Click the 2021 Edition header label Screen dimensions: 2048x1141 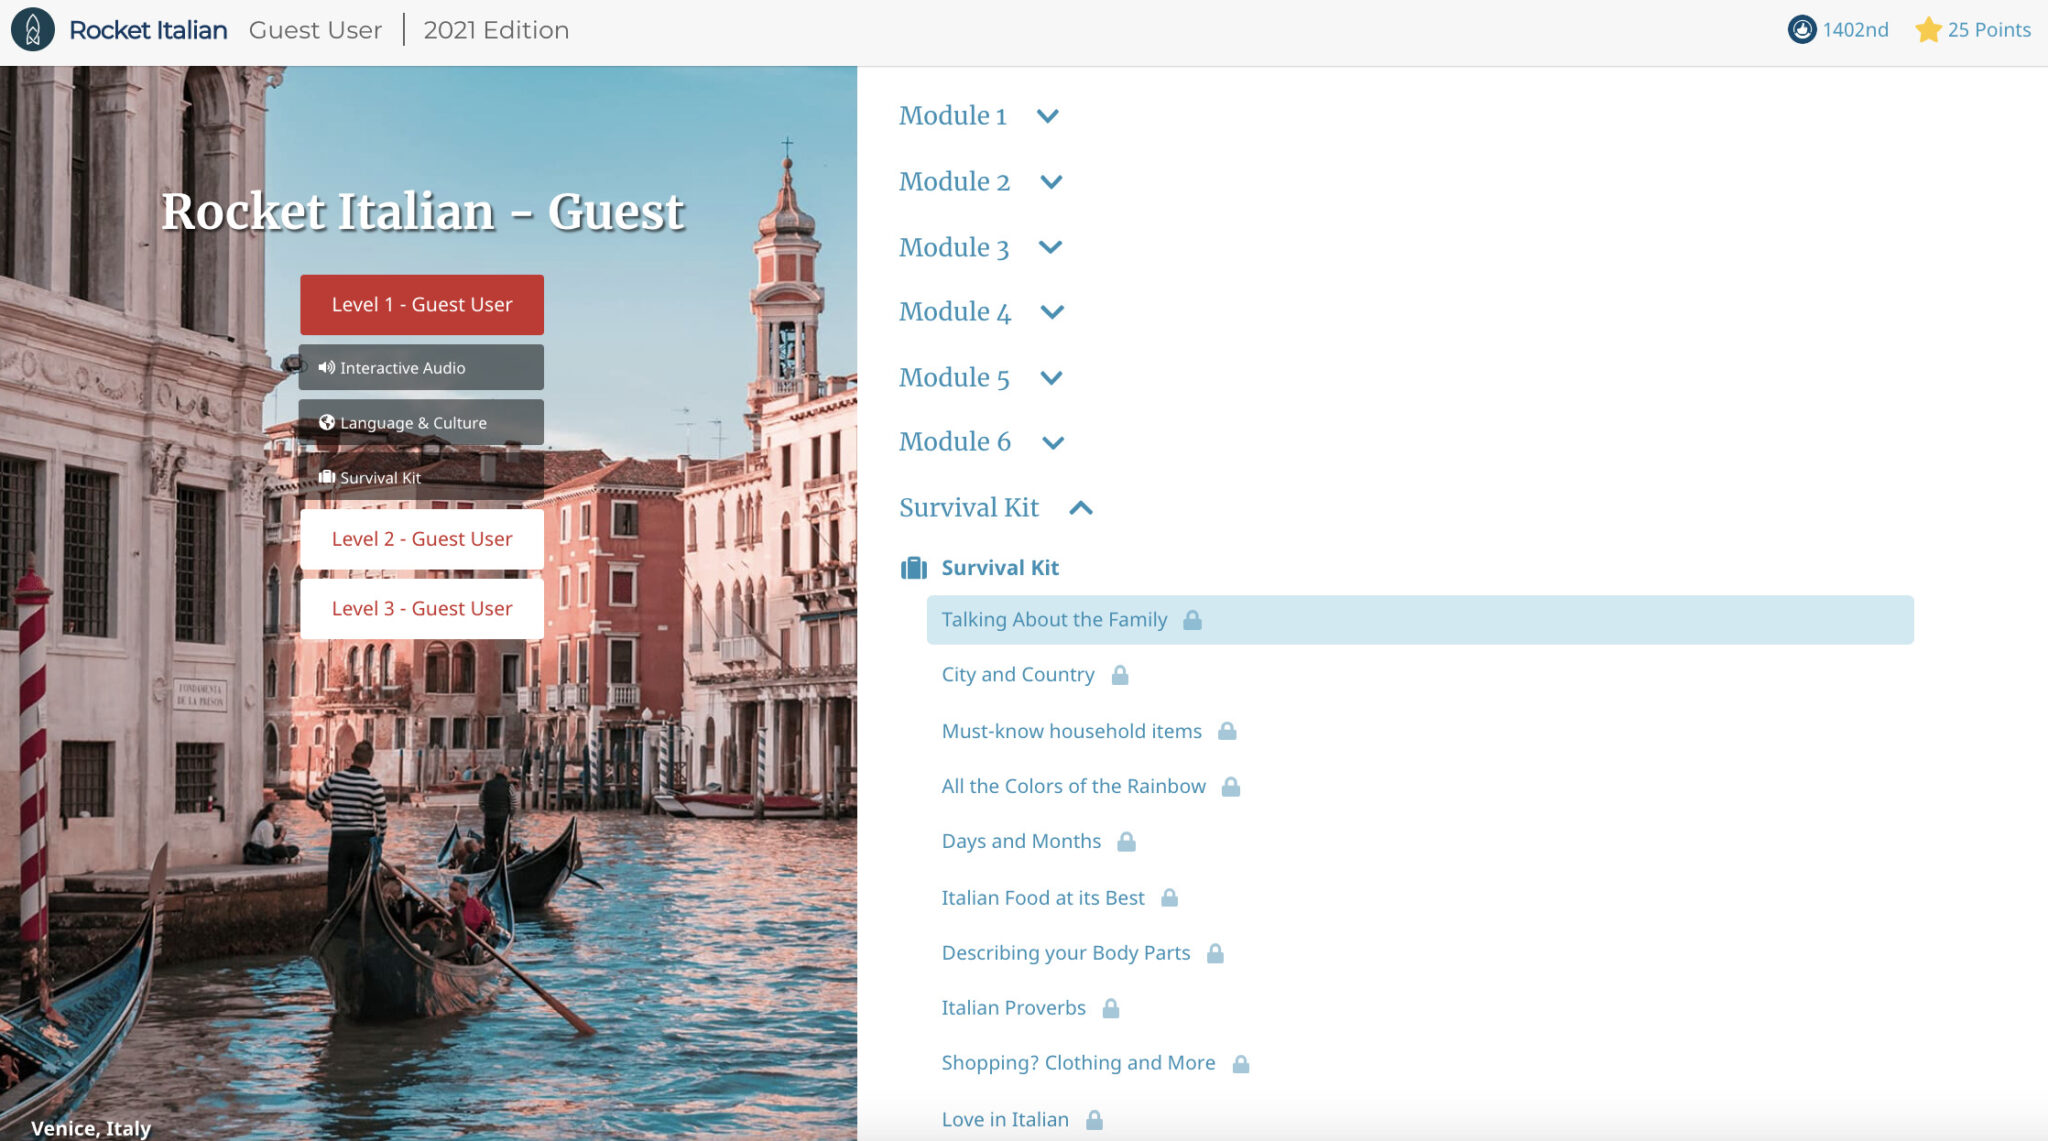496,30
